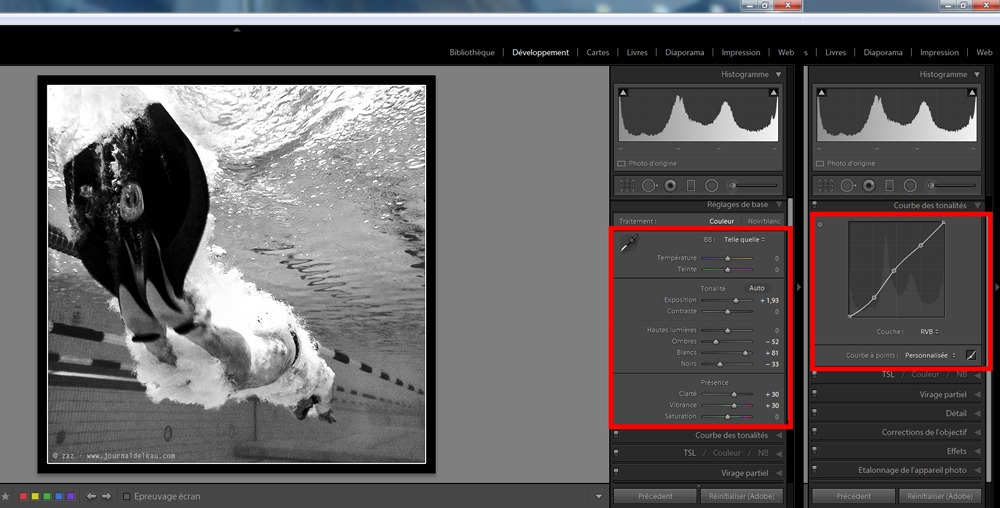Image resolution: width=1000 pixels, height=508 pixels.
Task: Open the Couche RVB channel dropdown
Action: click(929, 332)
